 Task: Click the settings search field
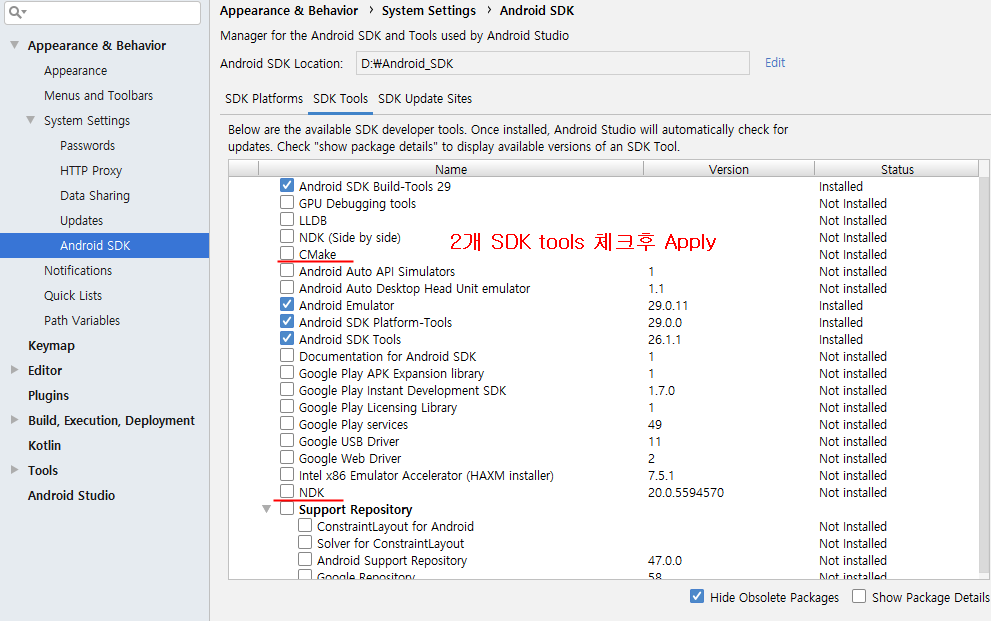point(102,12)
